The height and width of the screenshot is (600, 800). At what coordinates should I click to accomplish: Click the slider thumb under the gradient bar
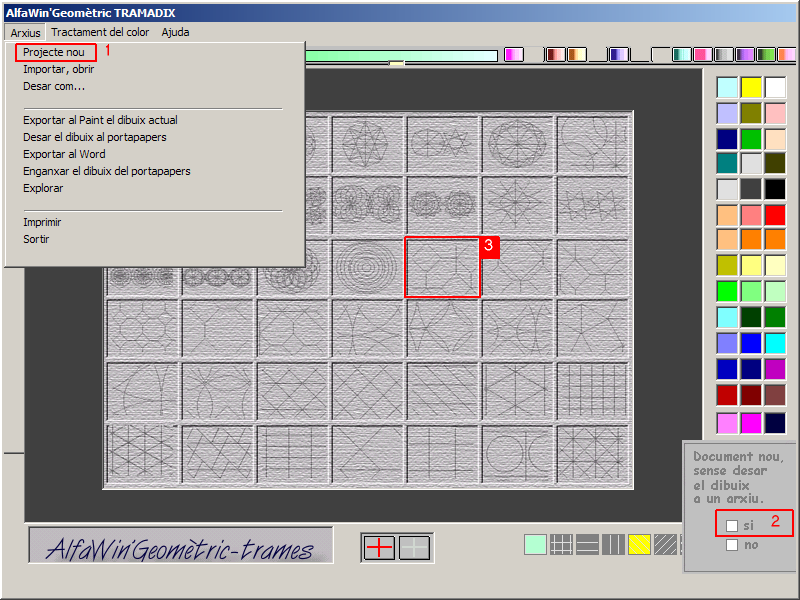click(x=396, y=64)
